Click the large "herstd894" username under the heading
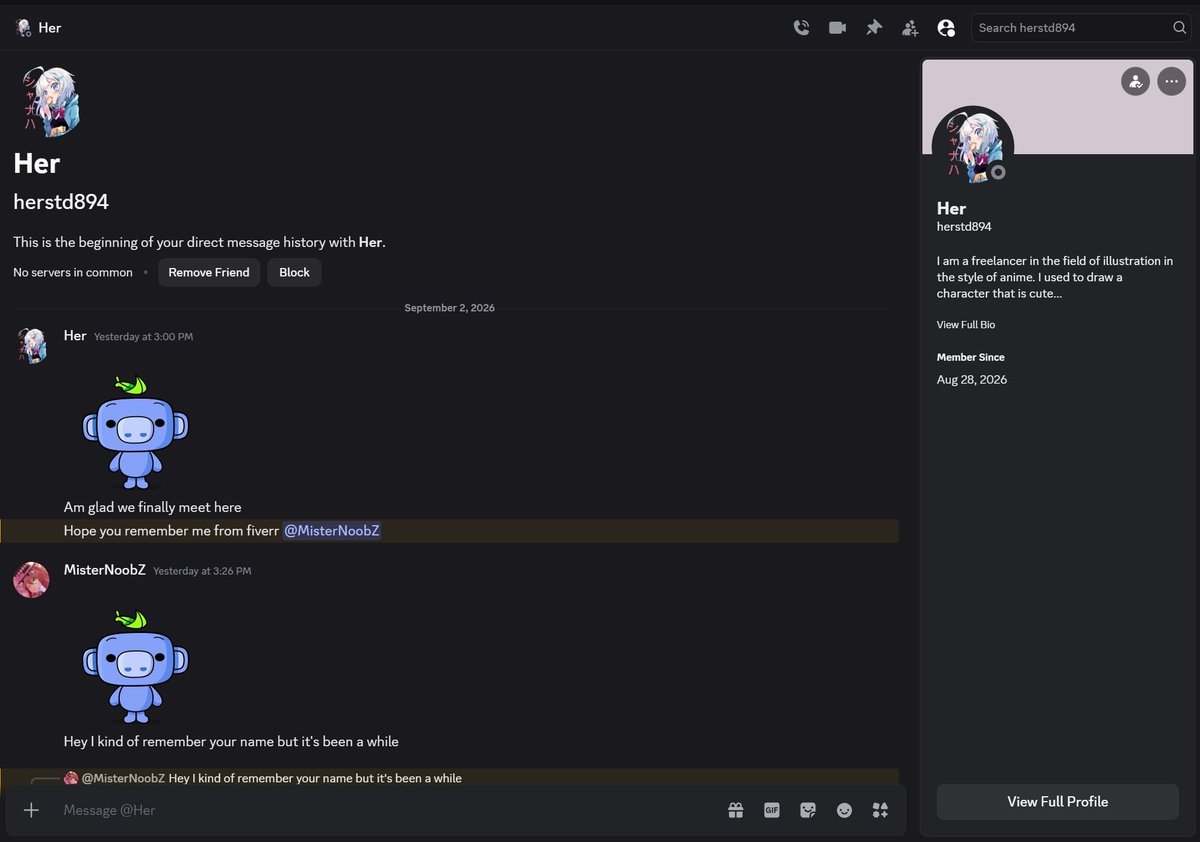The width and height of the screenshot is (1200, 842). click(x=61, y=202)
